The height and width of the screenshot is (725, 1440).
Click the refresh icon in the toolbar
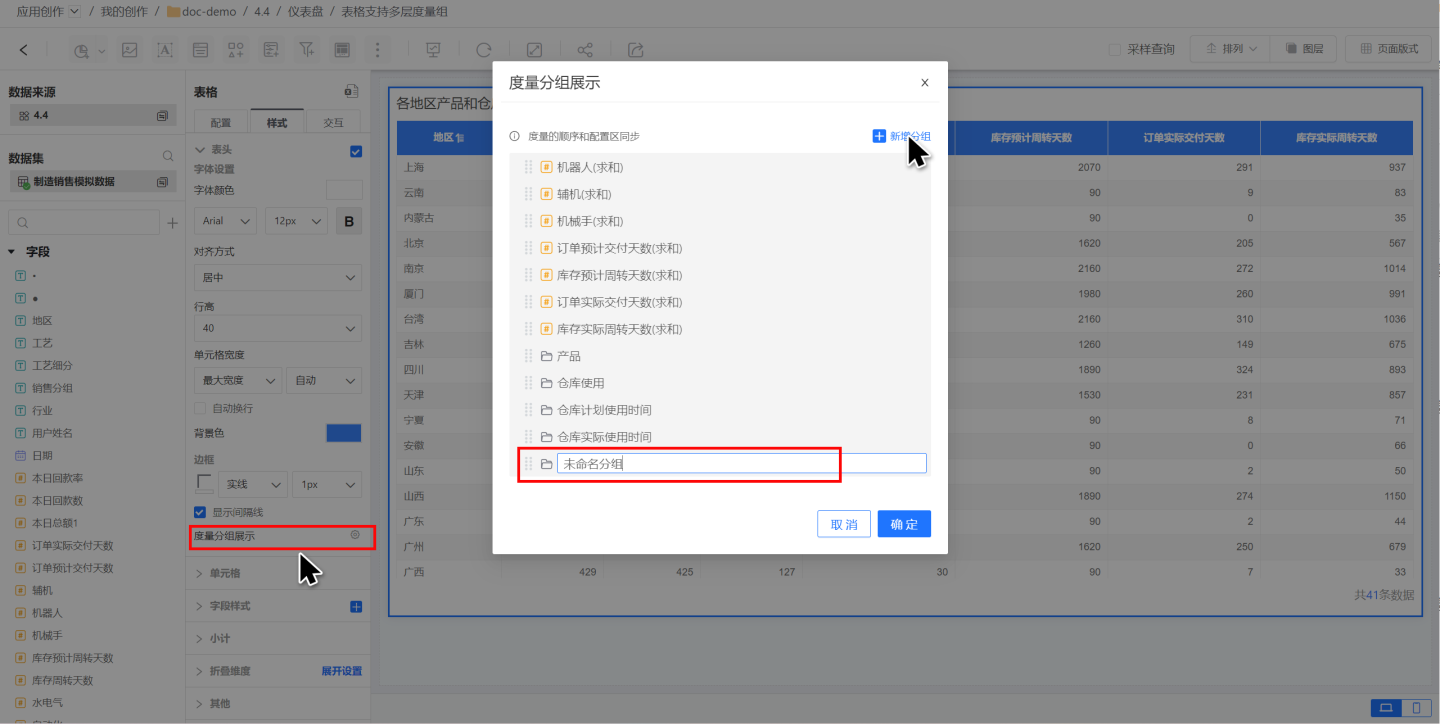tap(484, 50)
